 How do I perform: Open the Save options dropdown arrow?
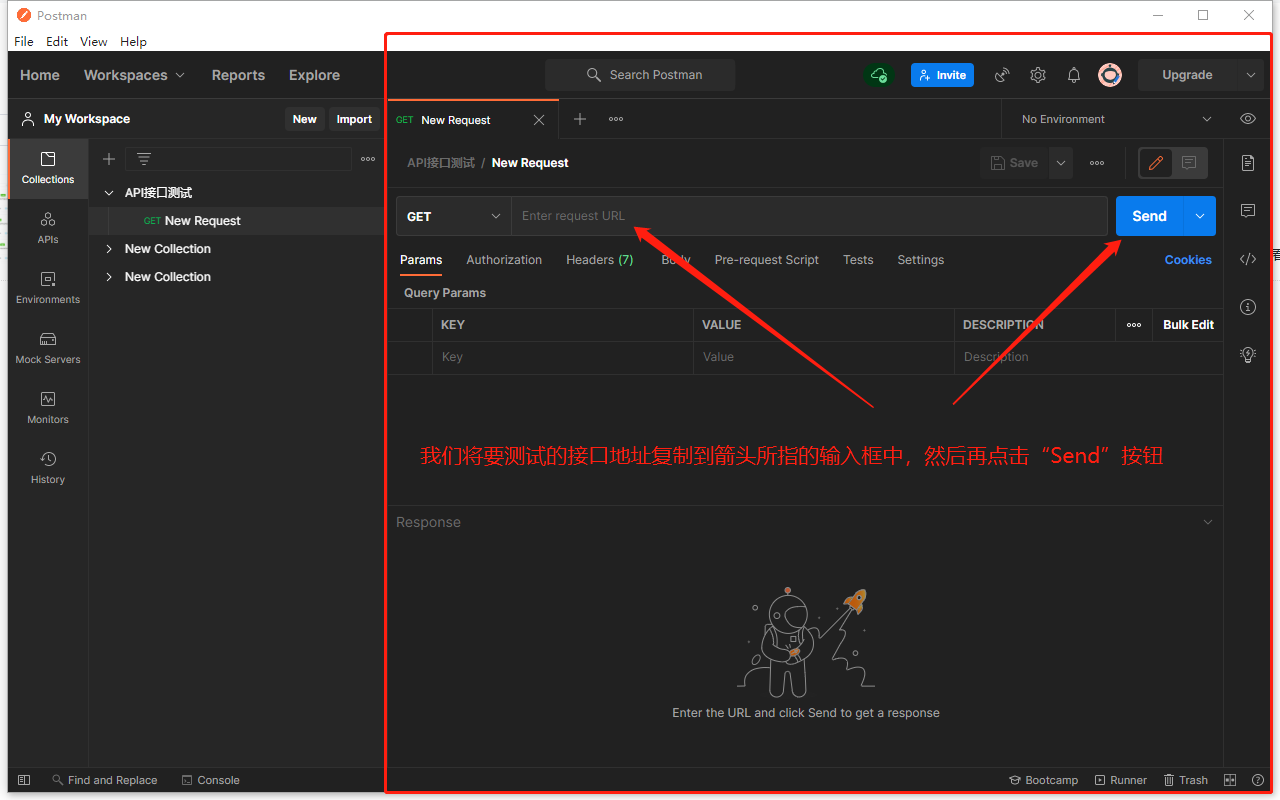tap(1061, 163)
